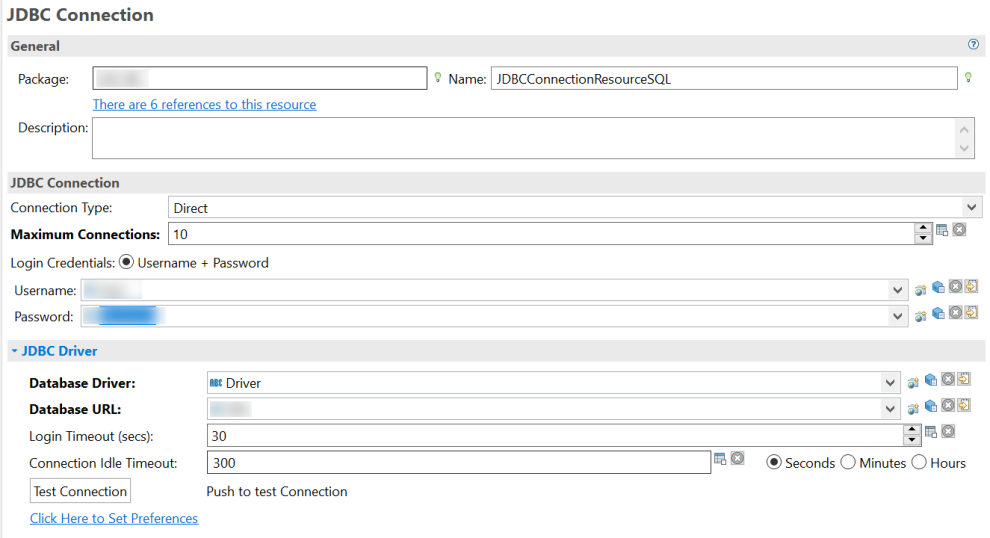
Task: Click the yellow arrow icon on Database URL row
Action: point(964,405)
